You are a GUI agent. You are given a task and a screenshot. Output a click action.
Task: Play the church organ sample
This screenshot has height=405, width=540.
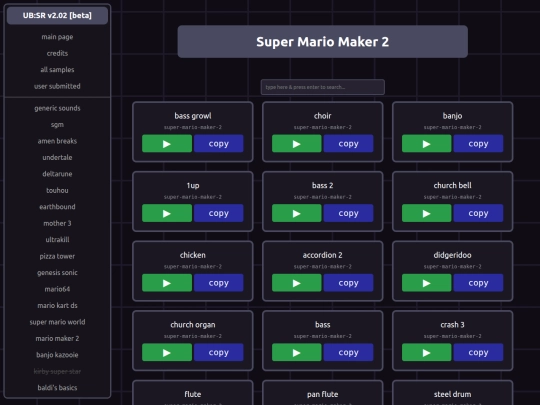click(x=167, y=352)
